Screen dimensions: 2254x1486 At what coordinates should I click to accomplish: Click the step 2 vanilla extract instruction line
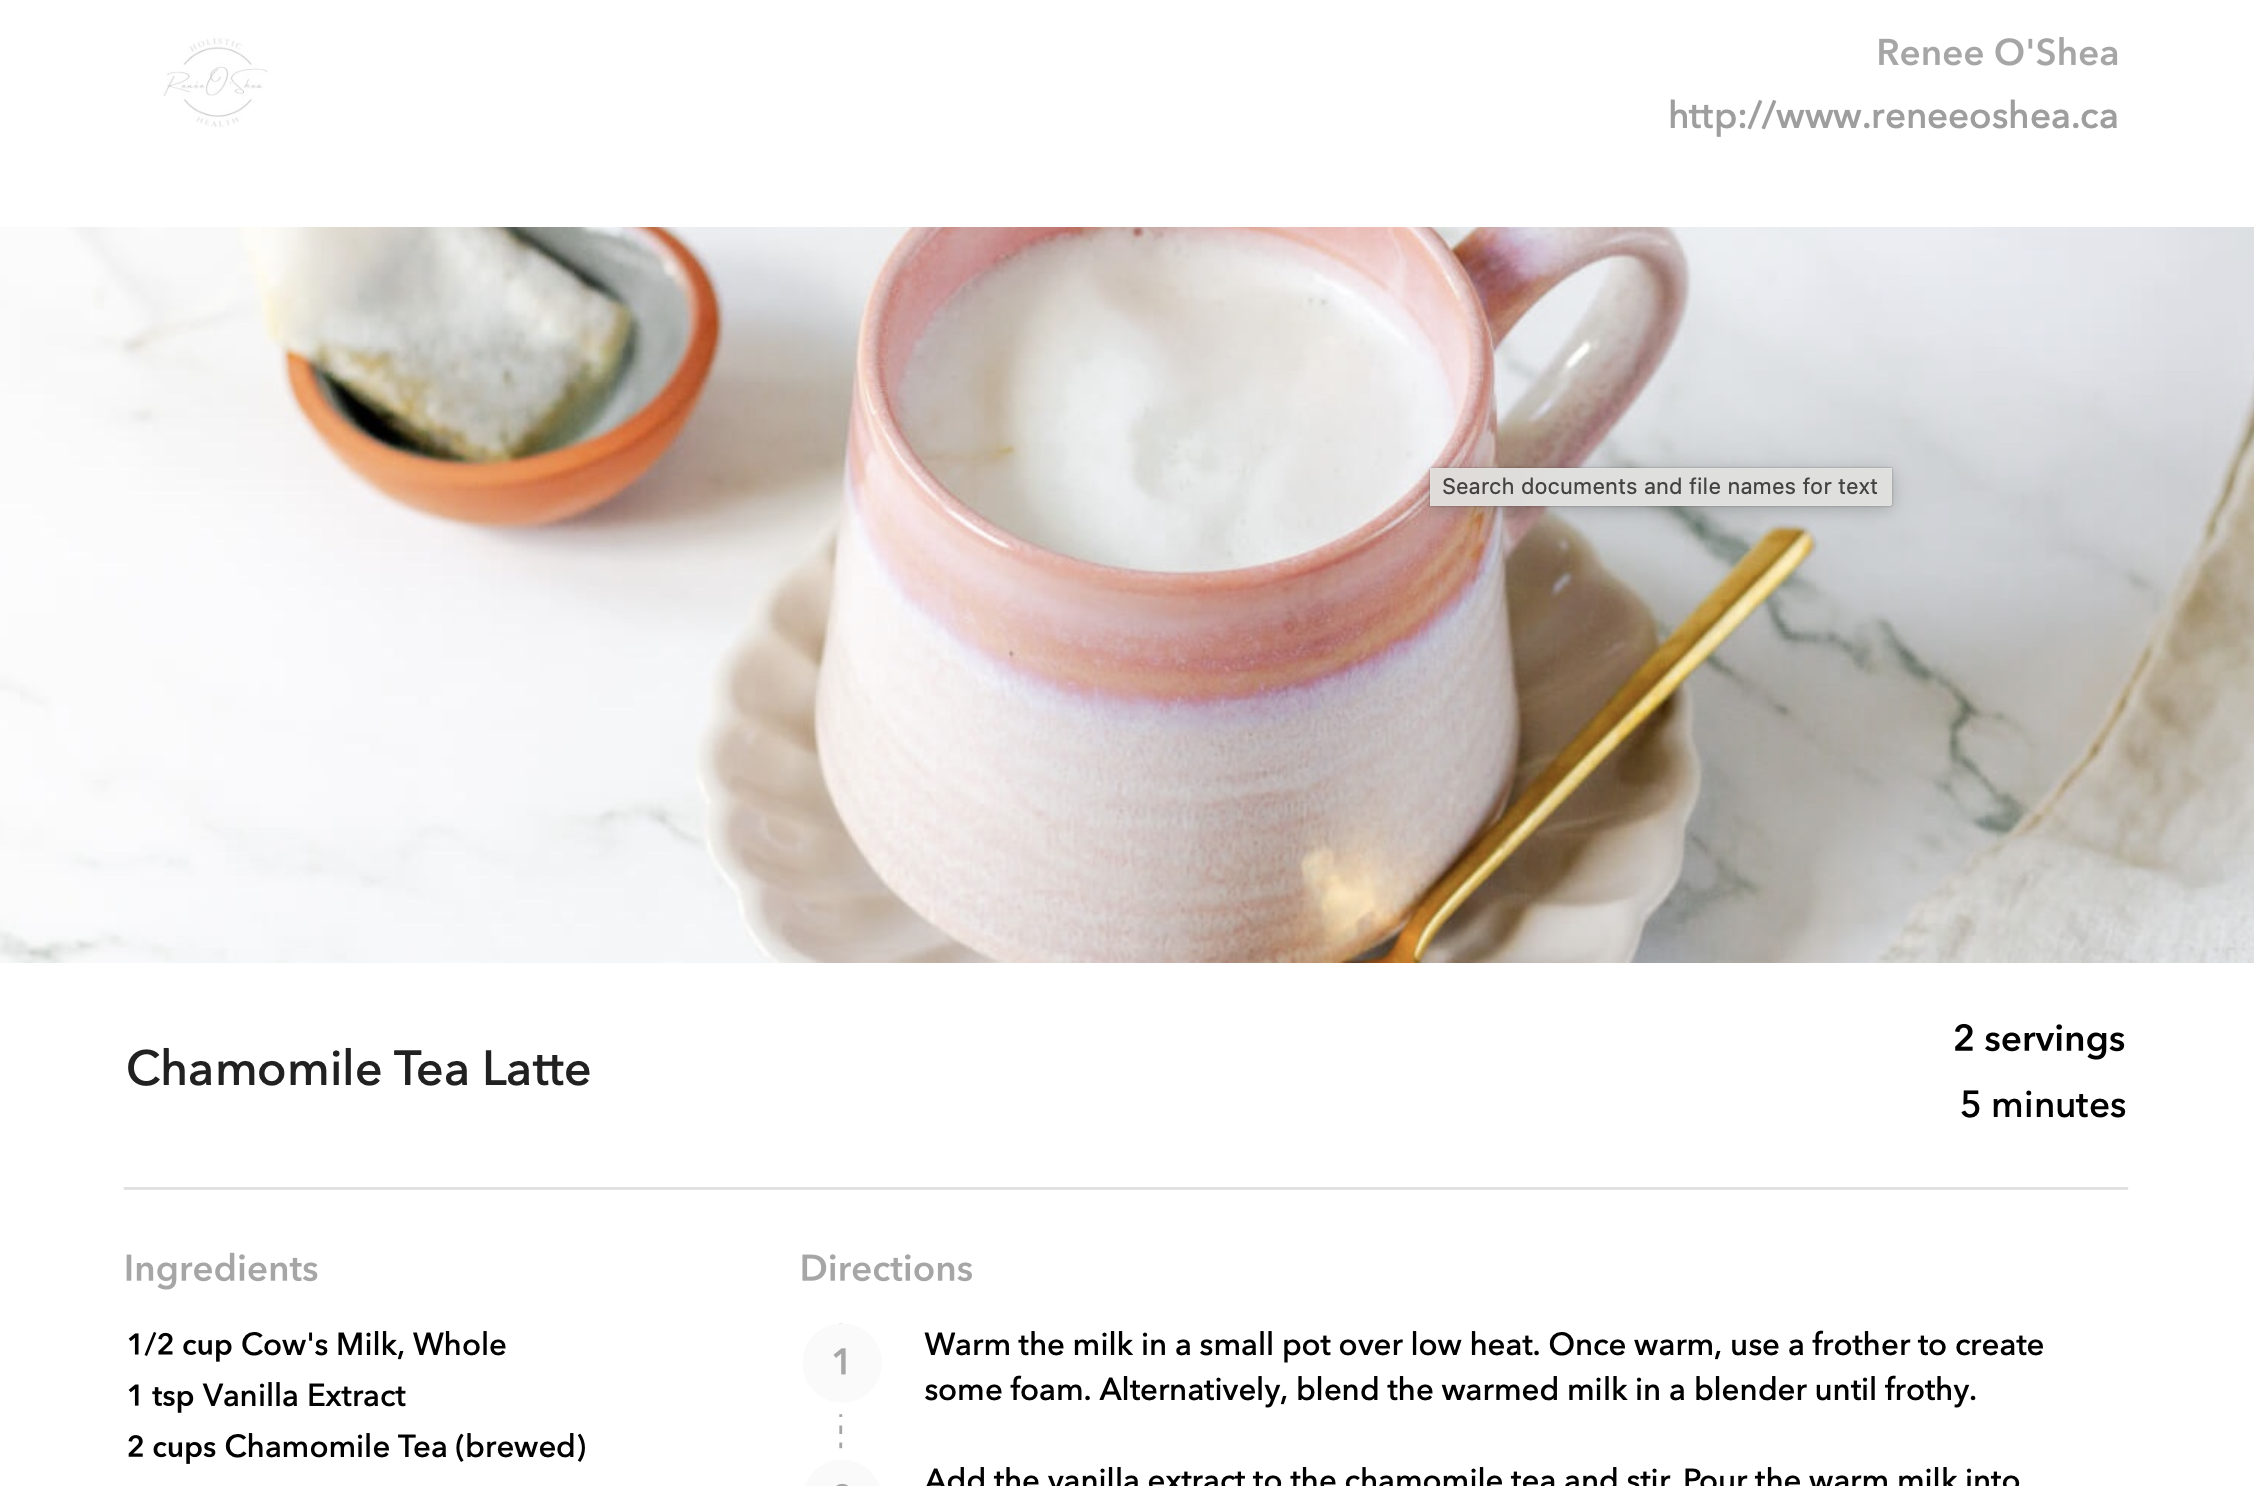1472,1476
